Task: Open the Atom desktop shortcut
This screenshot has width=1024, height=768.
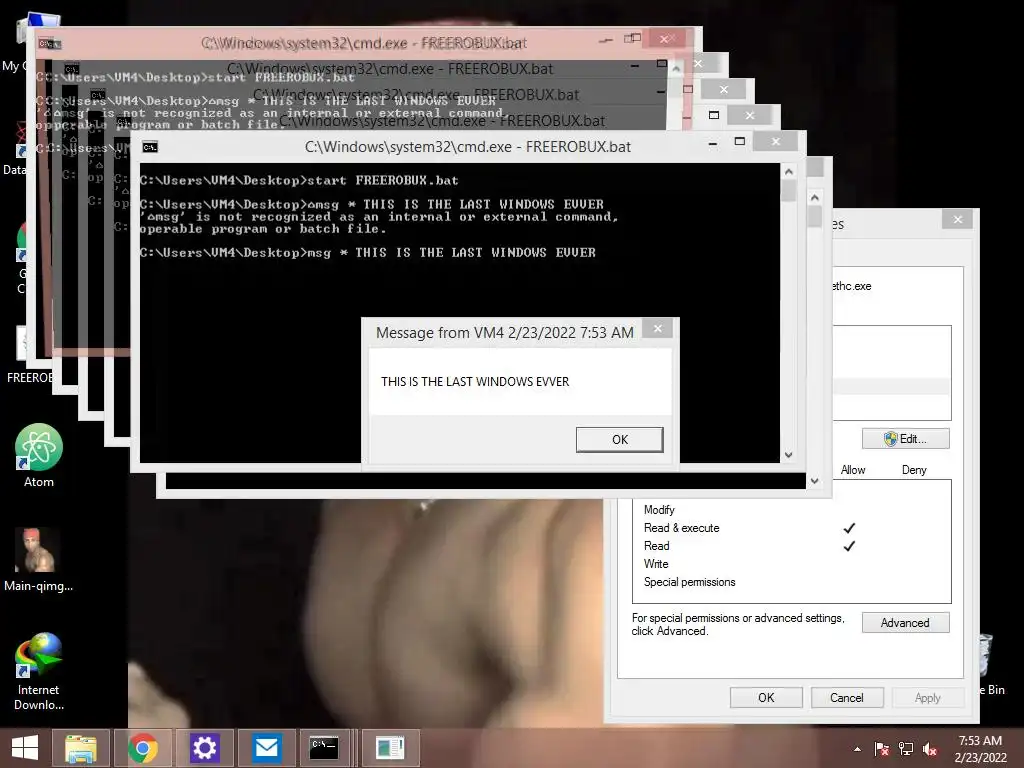Action: pyautogui.click(x=39, y=456)
